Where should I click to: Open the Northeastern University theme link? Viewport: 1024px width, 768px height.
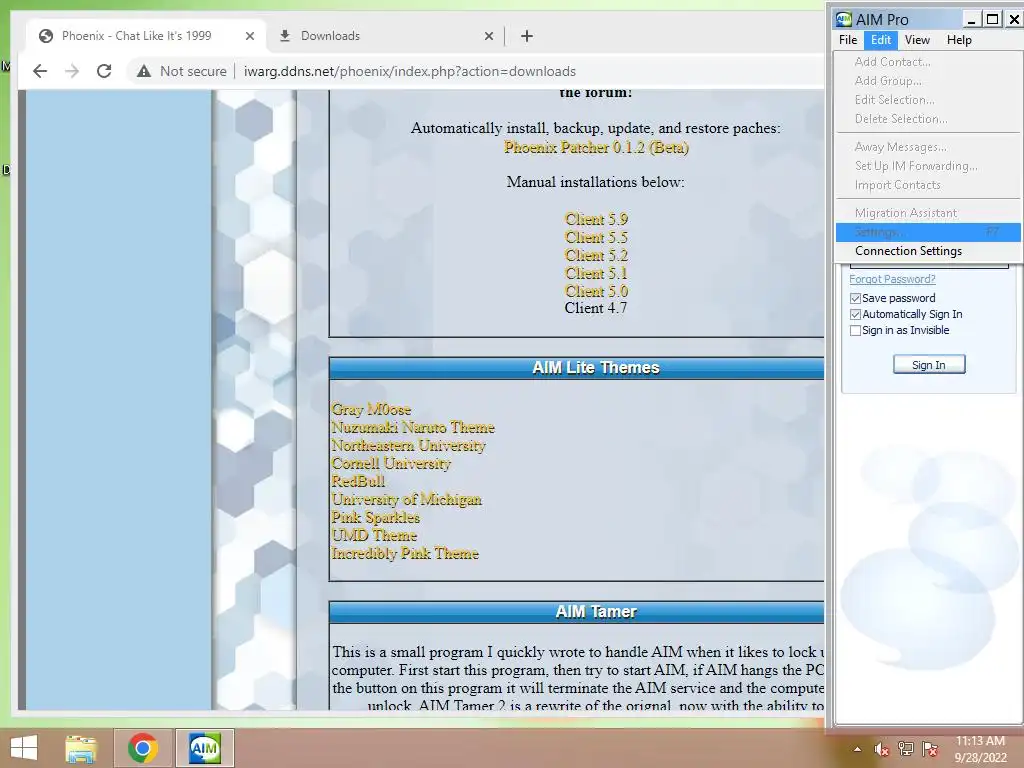pyautogui.click(x=408, y=445)
